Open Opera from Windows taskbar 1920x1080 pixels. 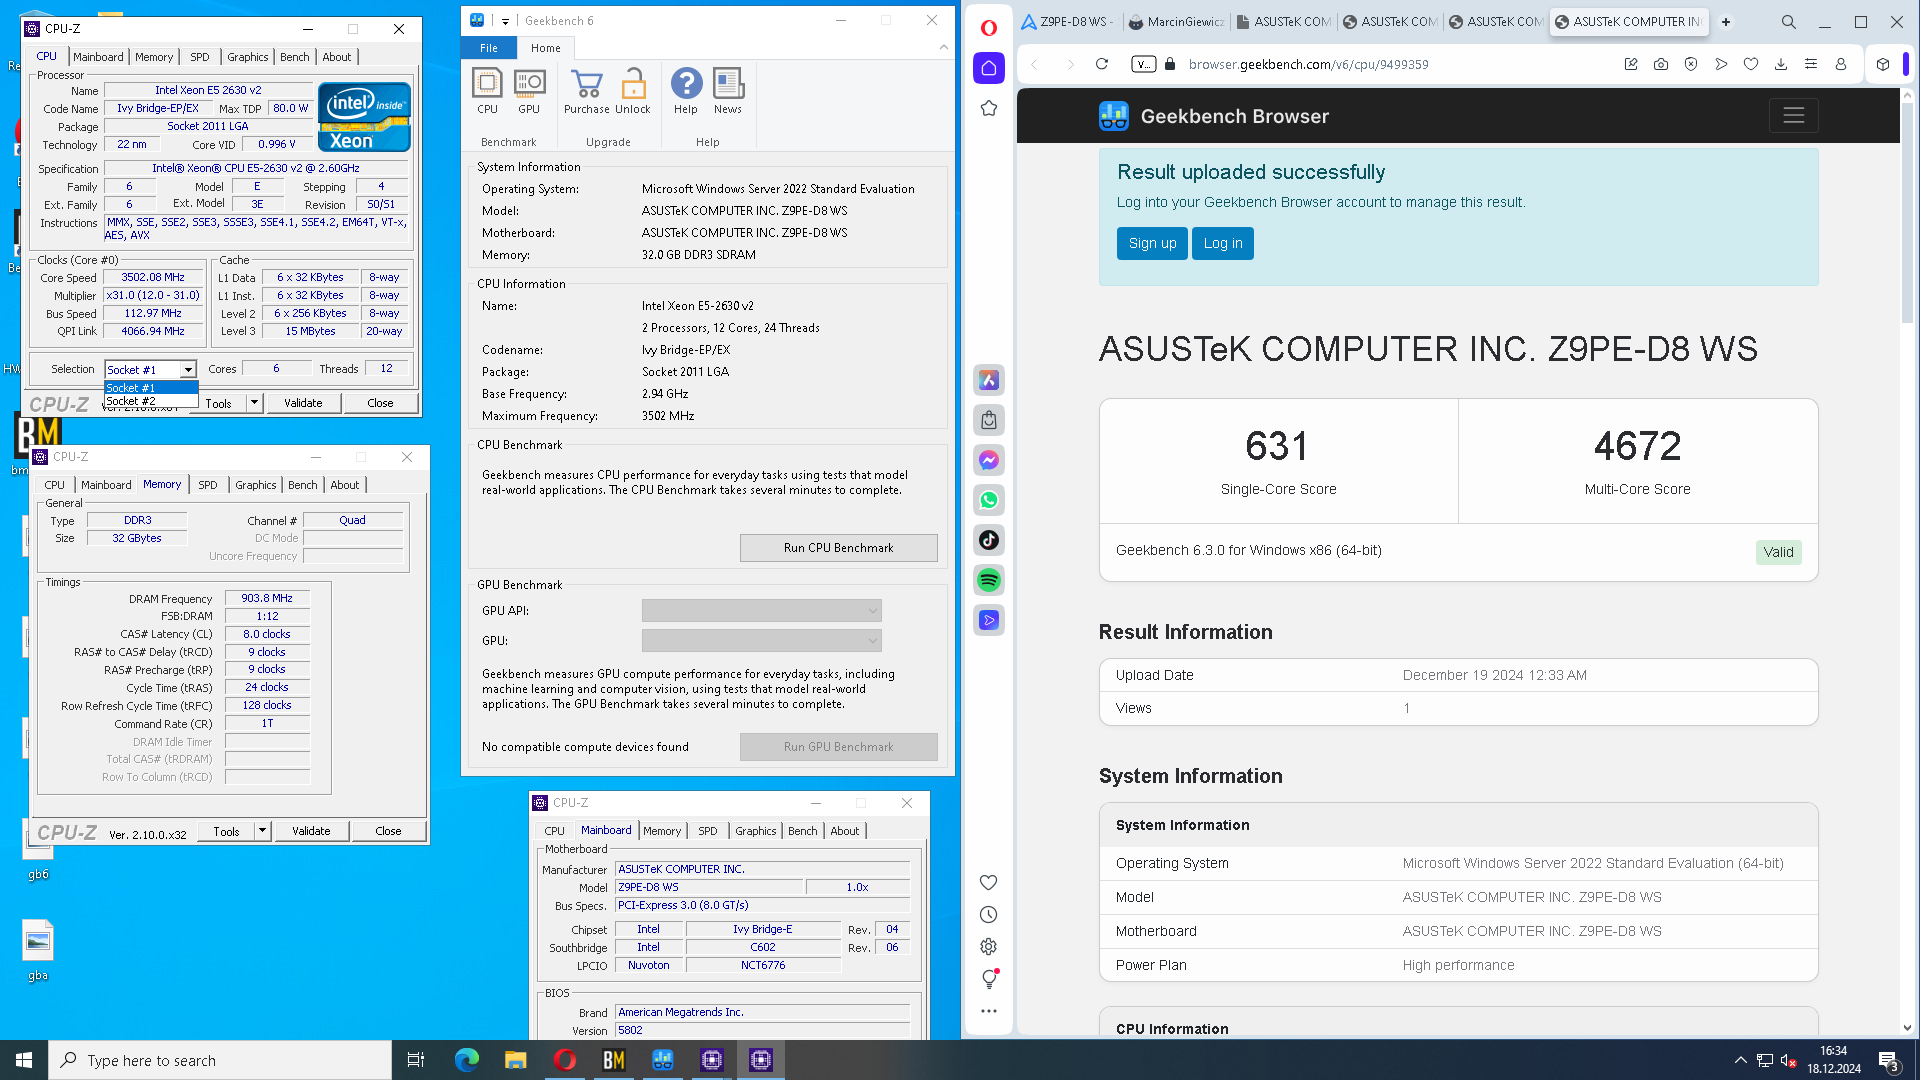click(x=565, y=1060)
